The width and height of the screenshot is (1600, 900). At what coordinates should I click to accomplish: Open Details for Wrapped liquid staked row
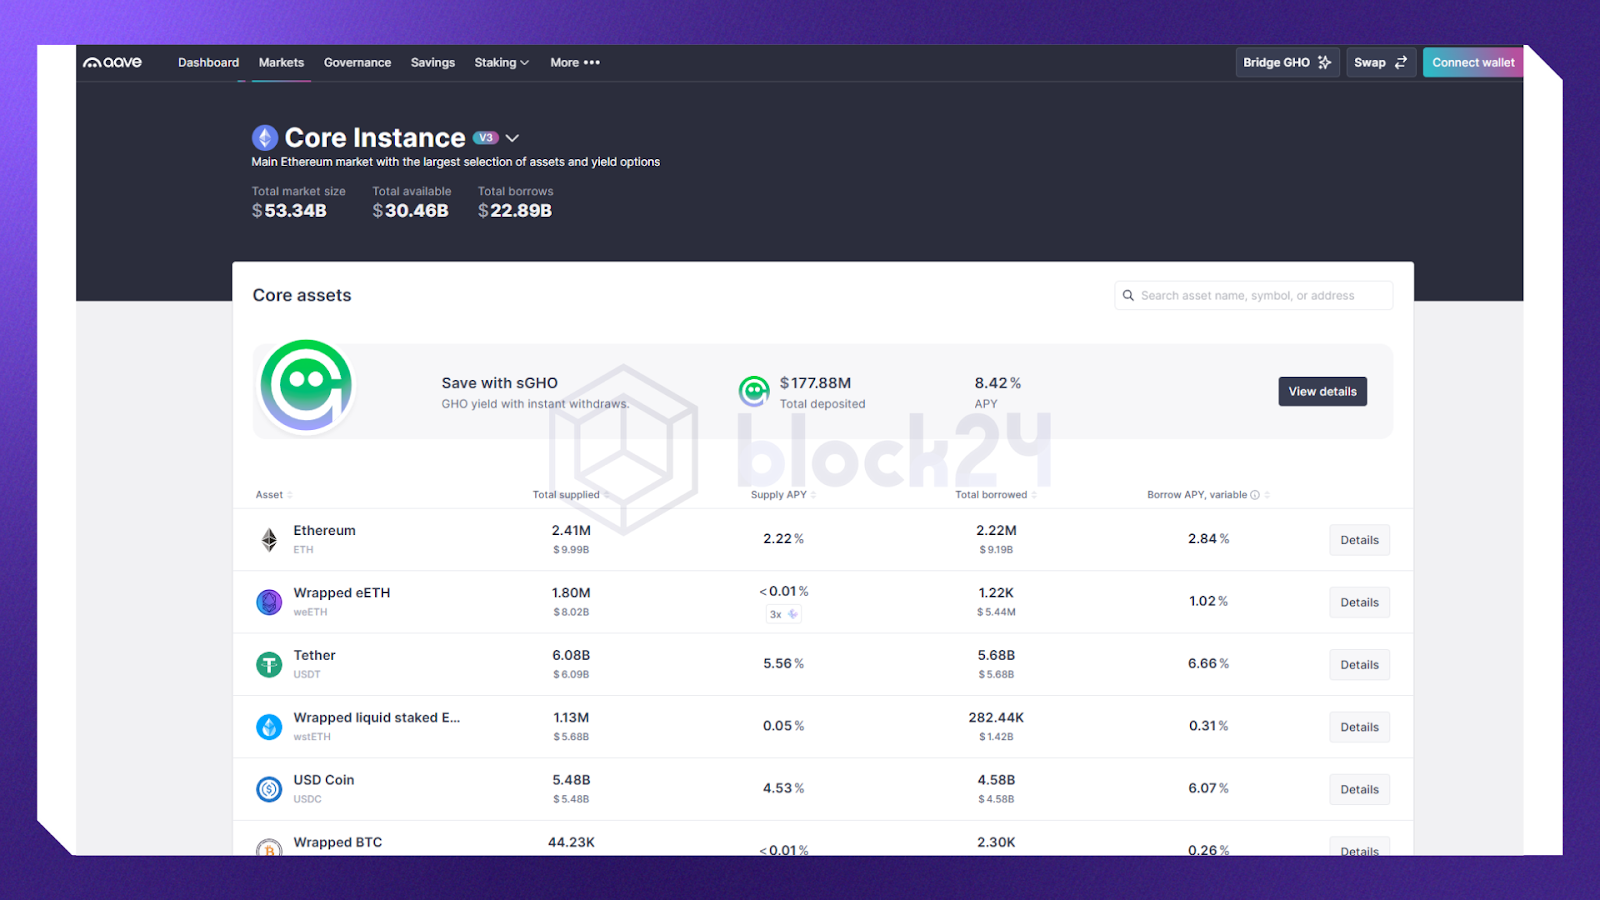click(1359, 727)
